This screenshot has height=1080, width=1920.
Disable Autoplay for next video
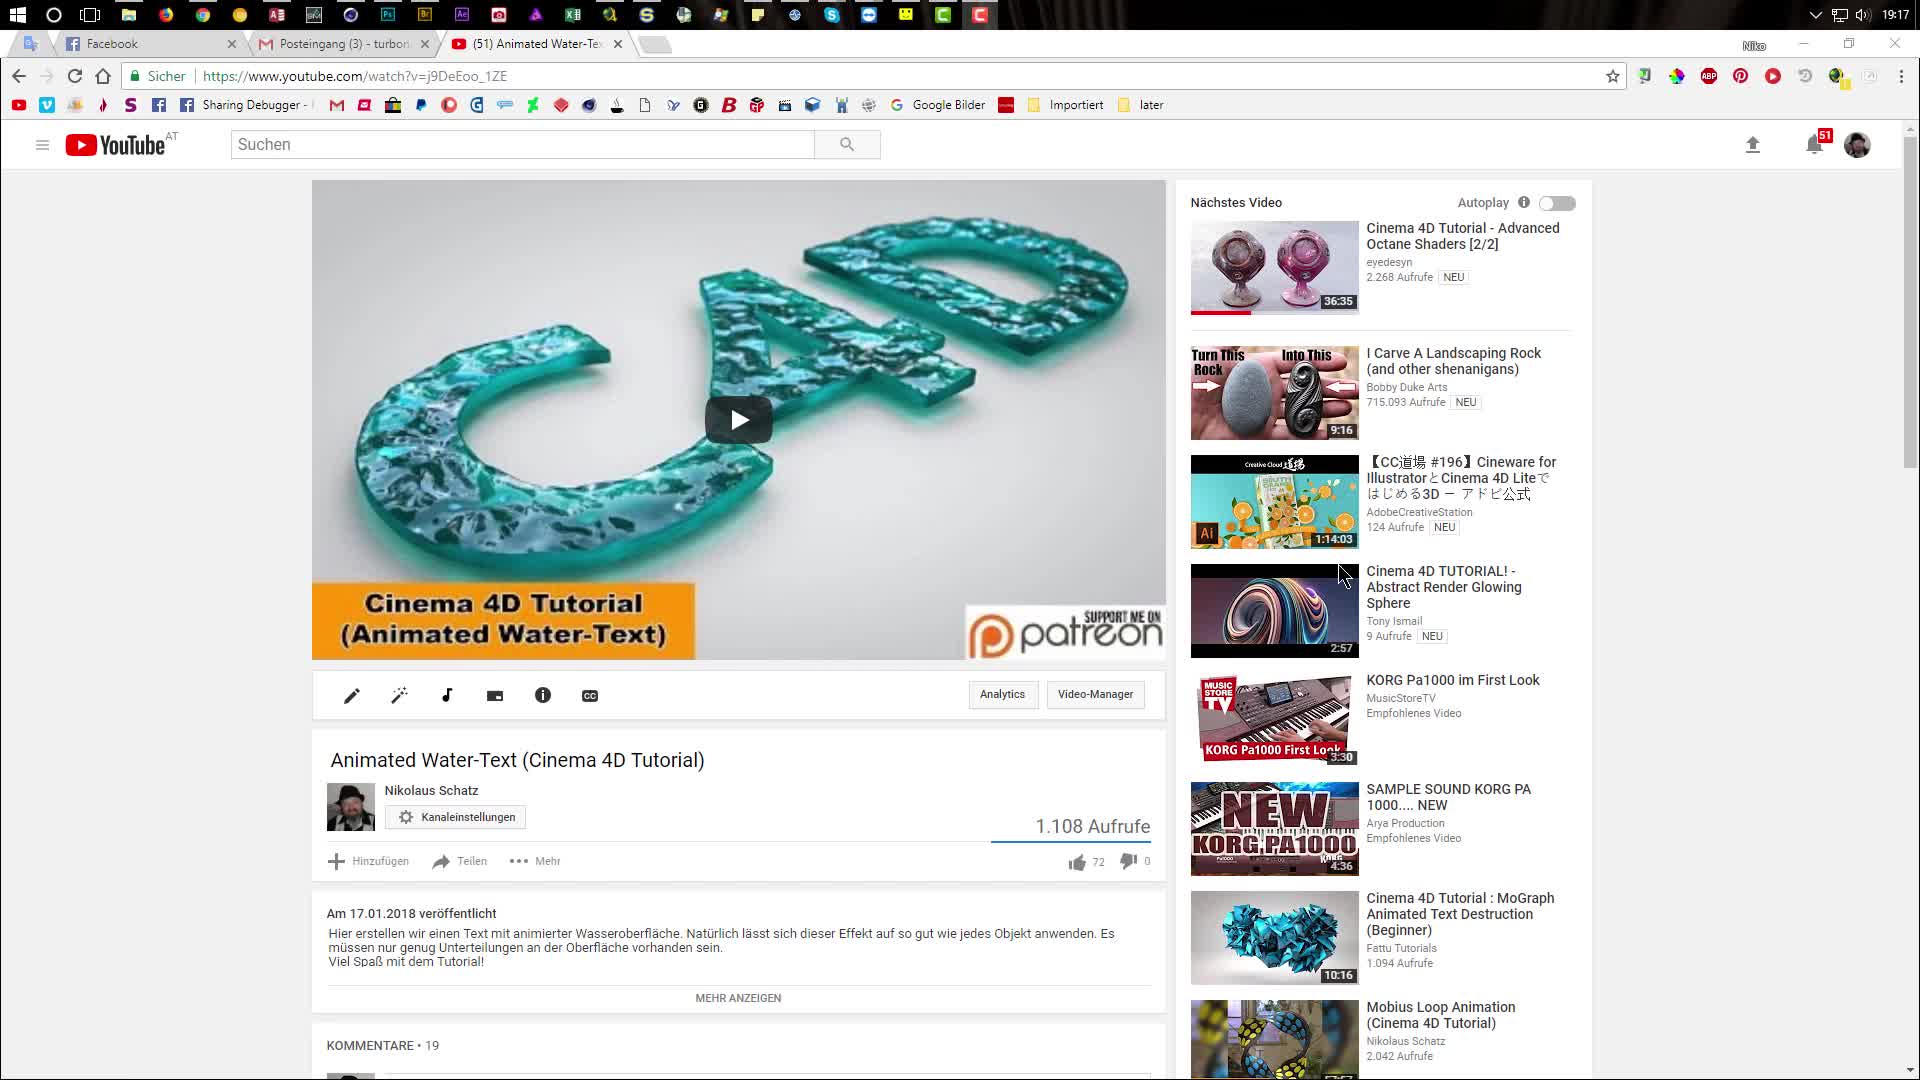(1556, 202)
